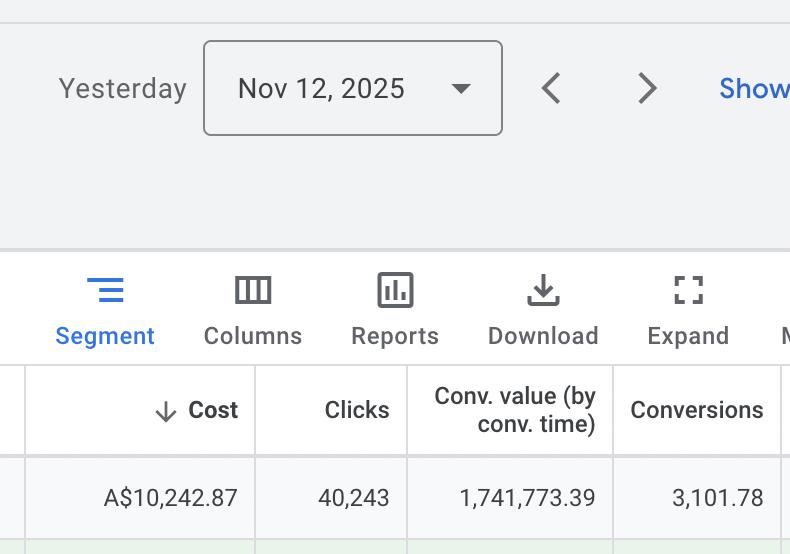Go to the previous date period arrow

551,88
